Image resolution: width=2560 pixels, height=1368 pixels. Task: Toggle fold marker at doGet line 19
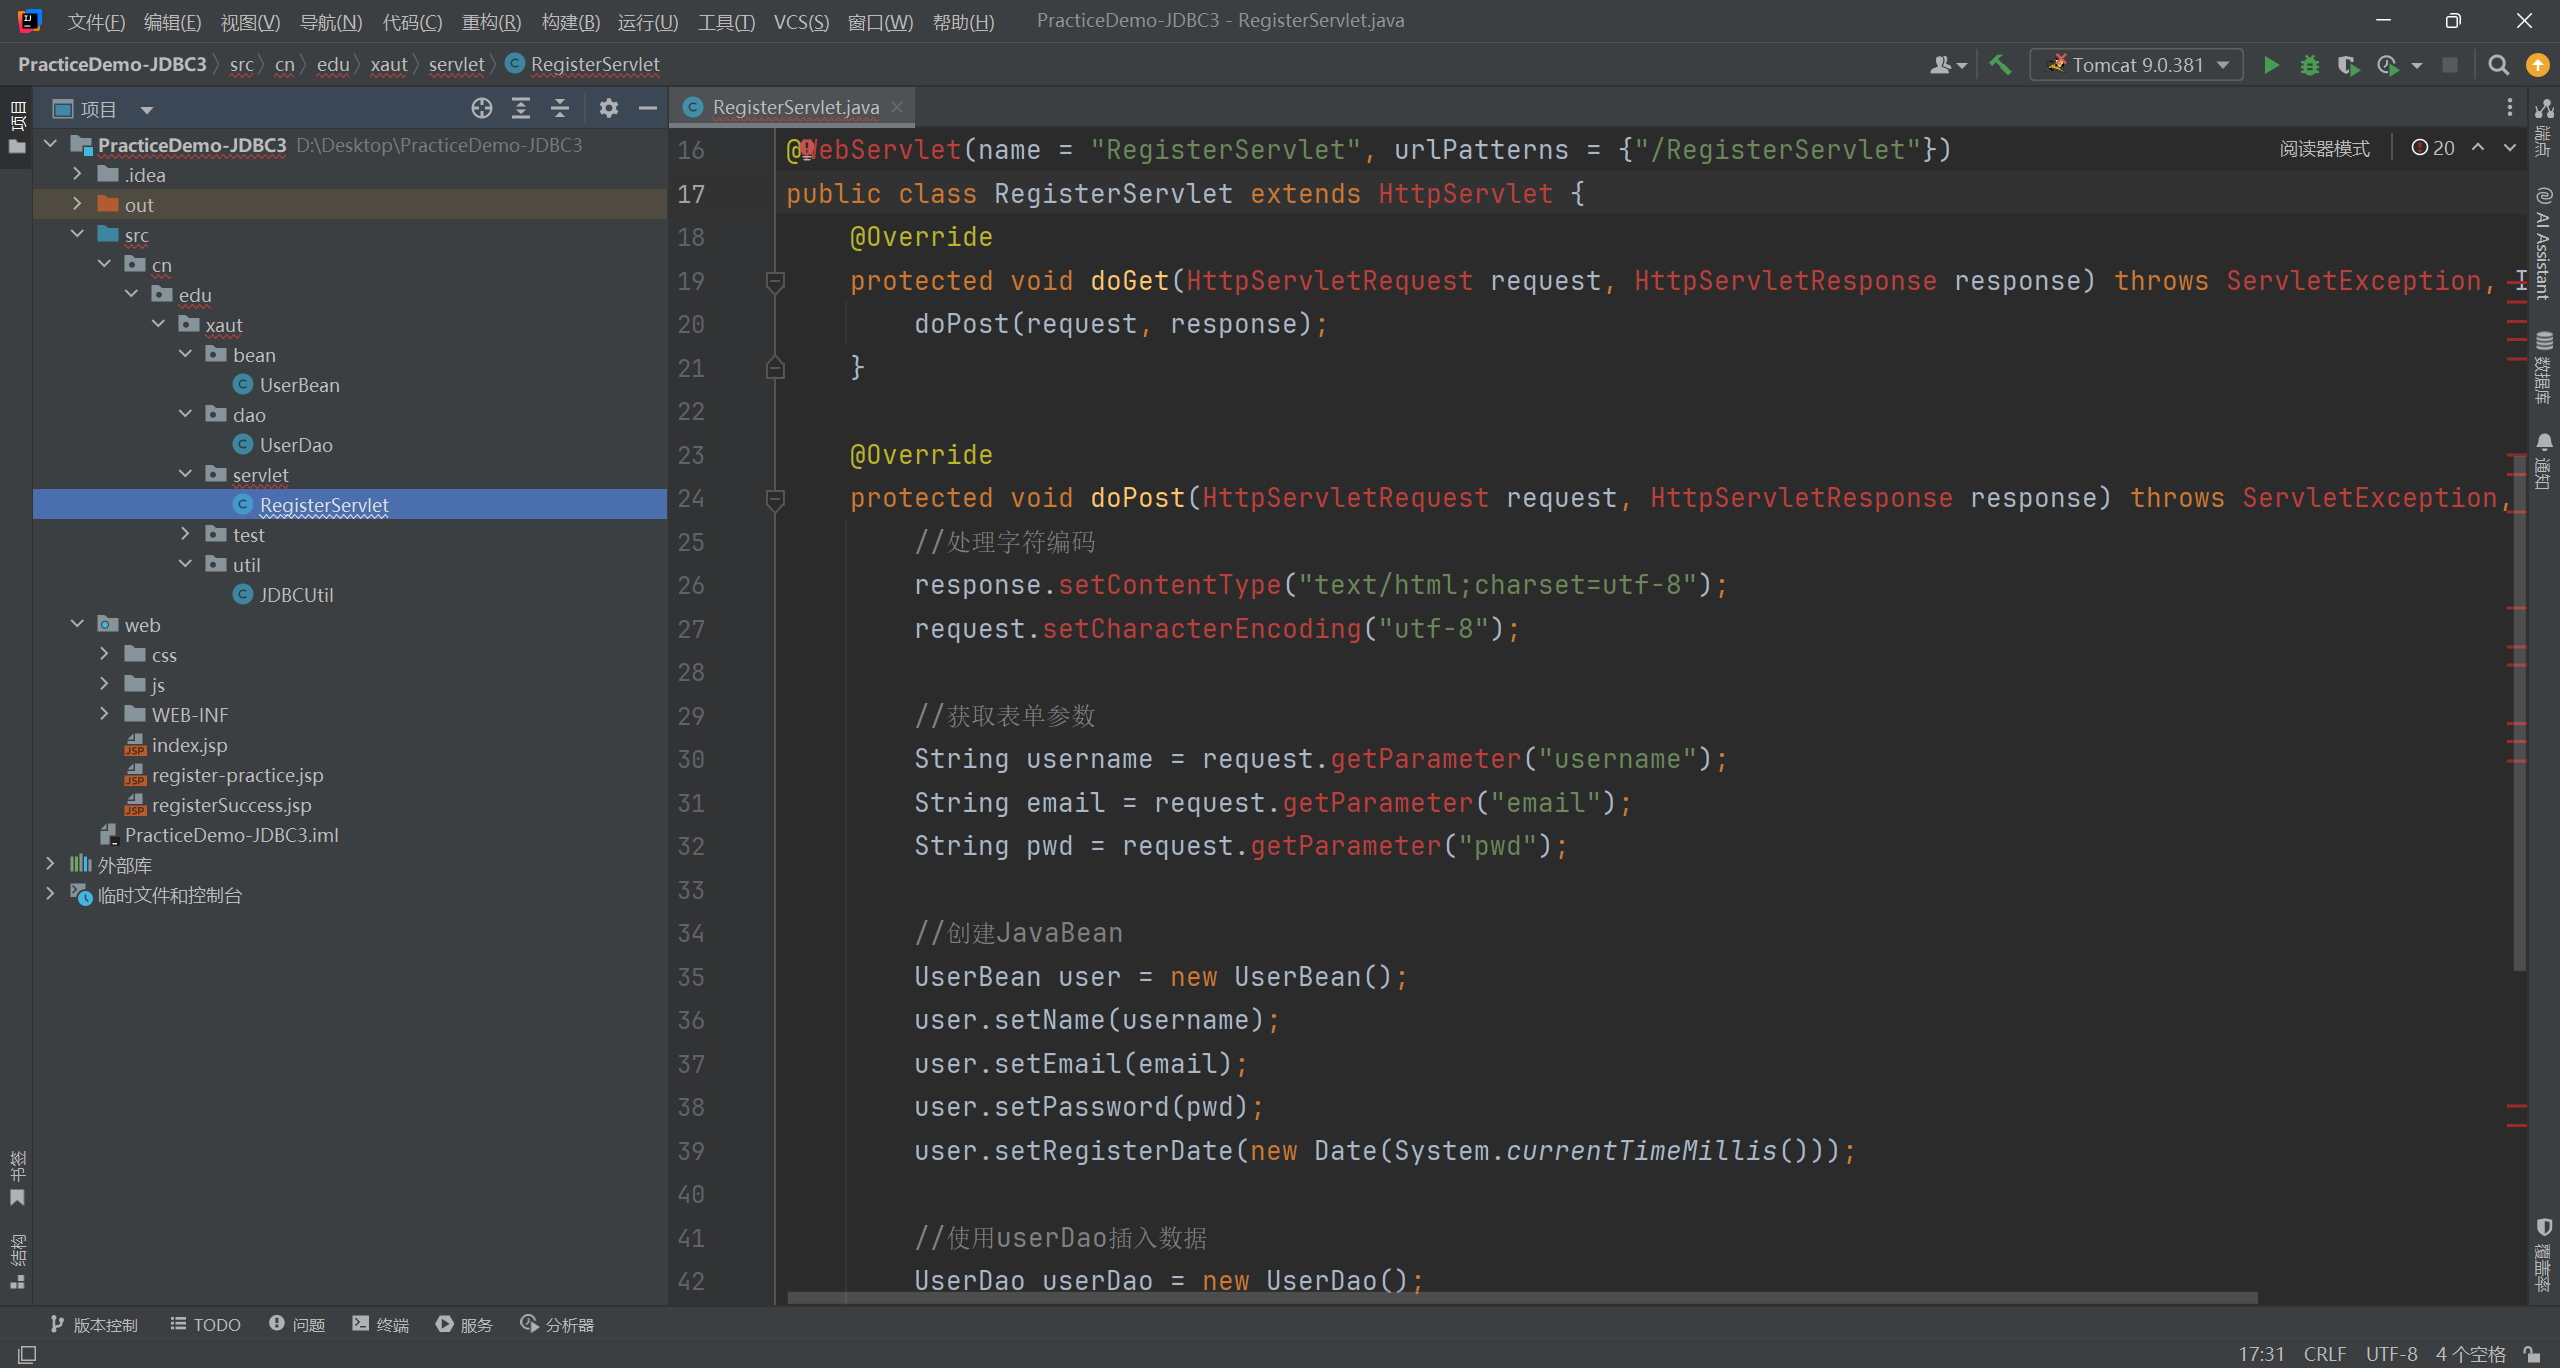[775, 282]
